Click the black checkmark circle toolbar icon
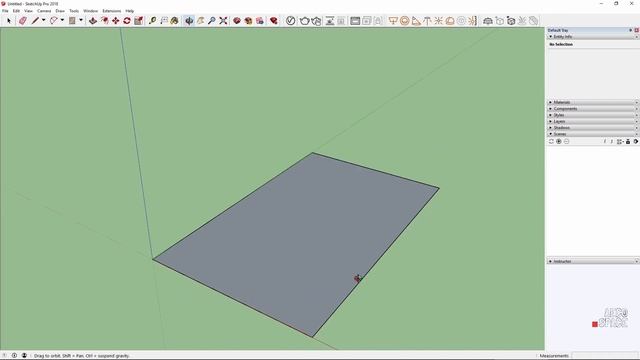The height and width of the screenshot is (360, 640). tap(290, 20)
